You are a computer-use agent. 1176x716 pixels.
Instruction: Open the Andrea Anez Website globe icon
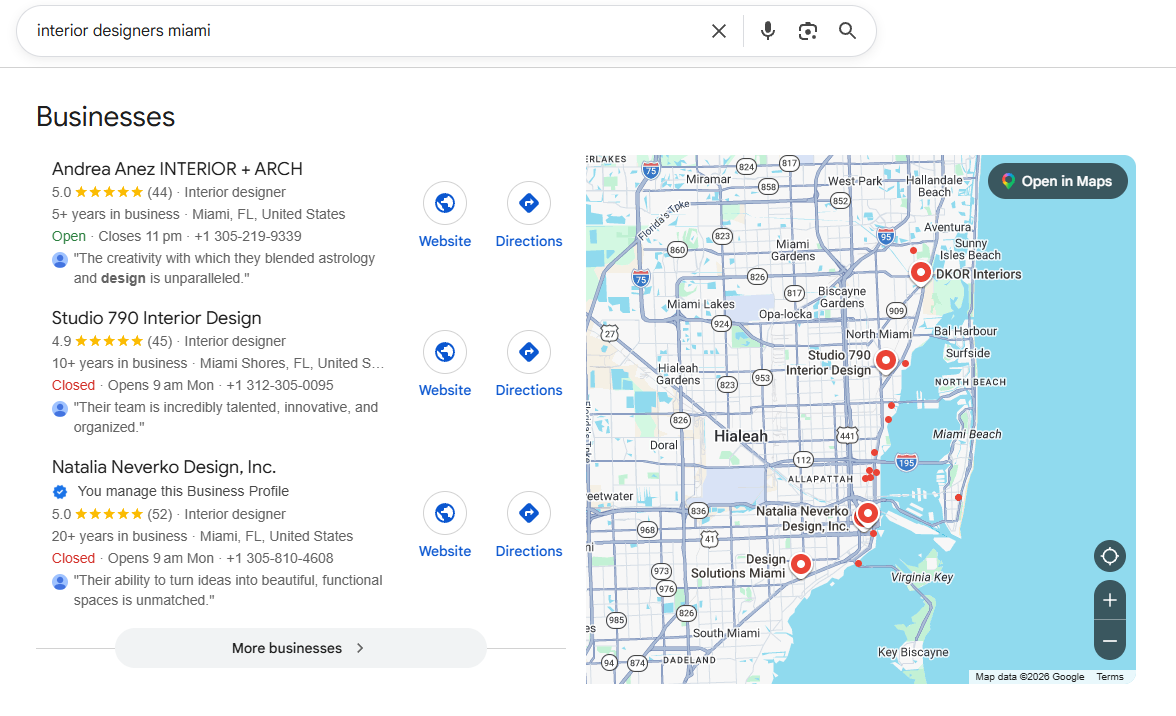445,203
